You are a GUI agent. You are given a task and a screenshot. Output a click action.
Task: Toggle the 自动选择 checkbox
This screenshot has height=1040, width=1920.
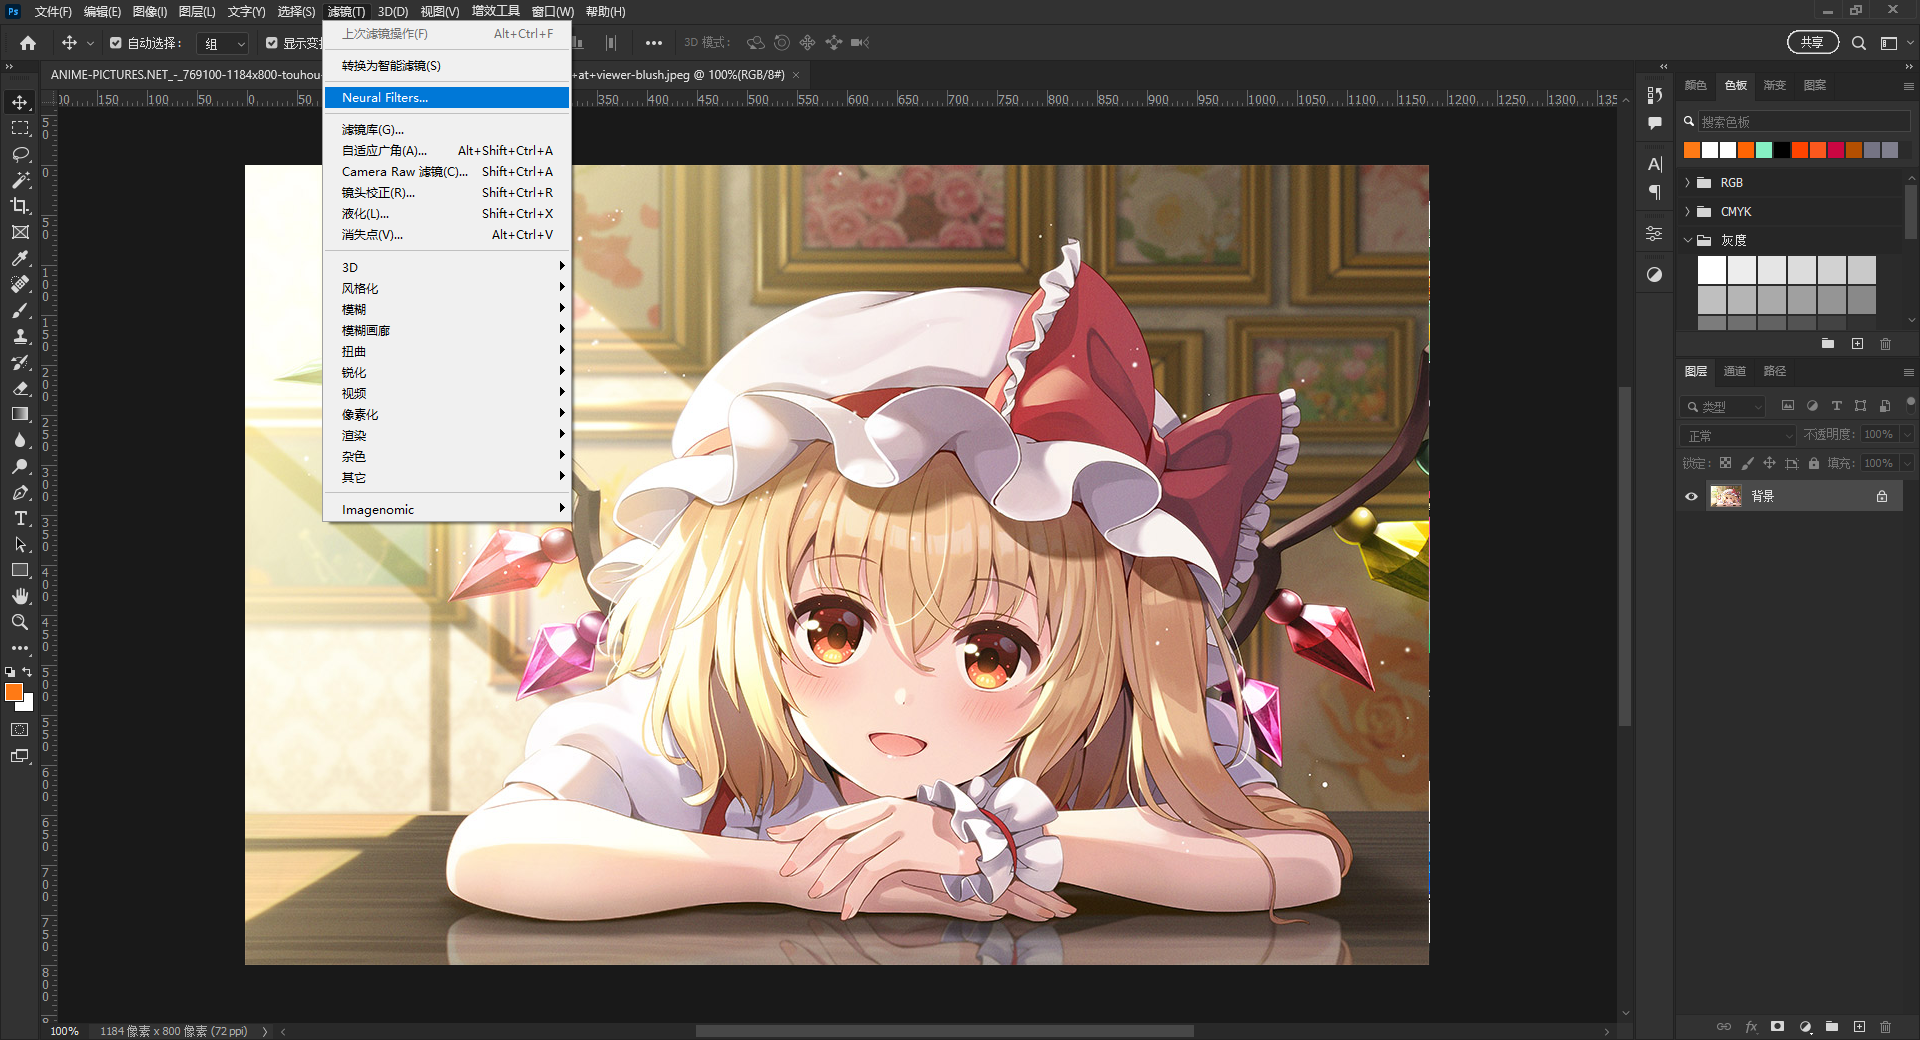pyautogui.click(x=116, y=43)
